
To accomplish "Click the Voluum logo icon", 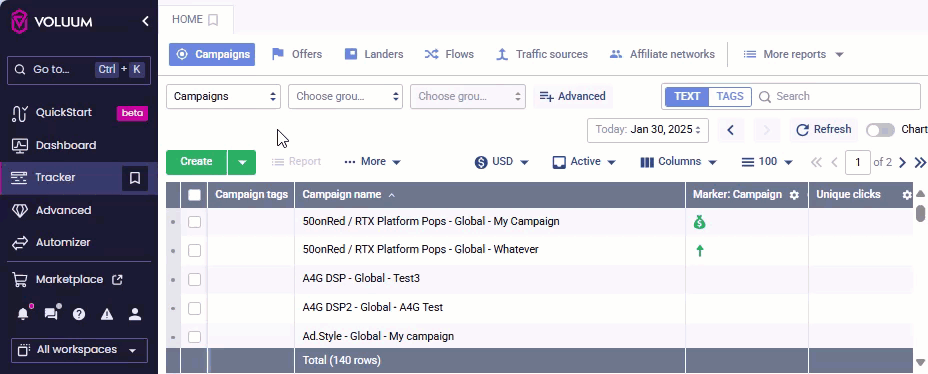I will [20, 22].
